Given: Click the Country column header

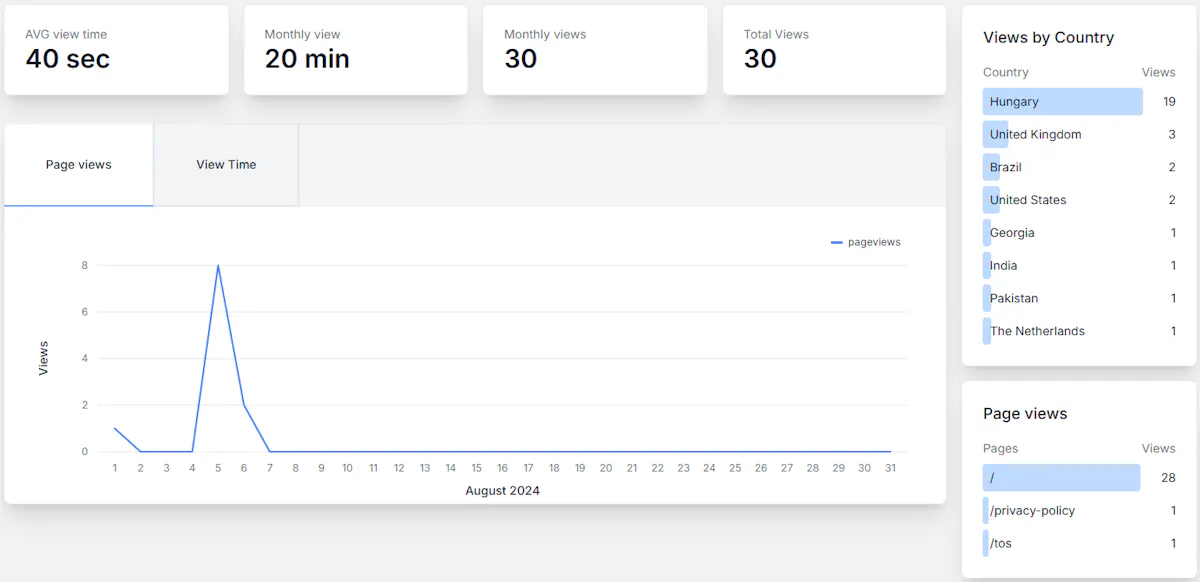Looking at the screenshot, I should pyautogui.click(x=1005, y=72).
